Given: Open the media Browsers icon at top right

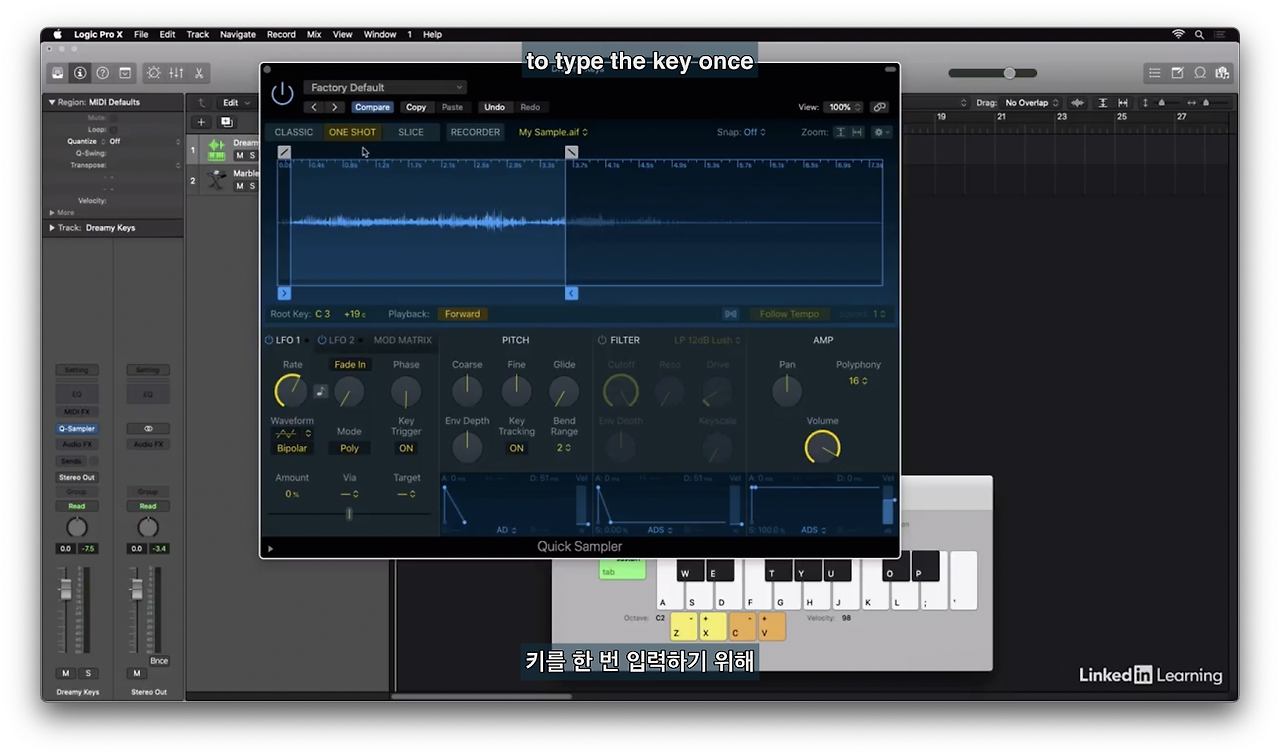Looking at the screenshot, I should pyautogui.click(x=1222, y=73).
